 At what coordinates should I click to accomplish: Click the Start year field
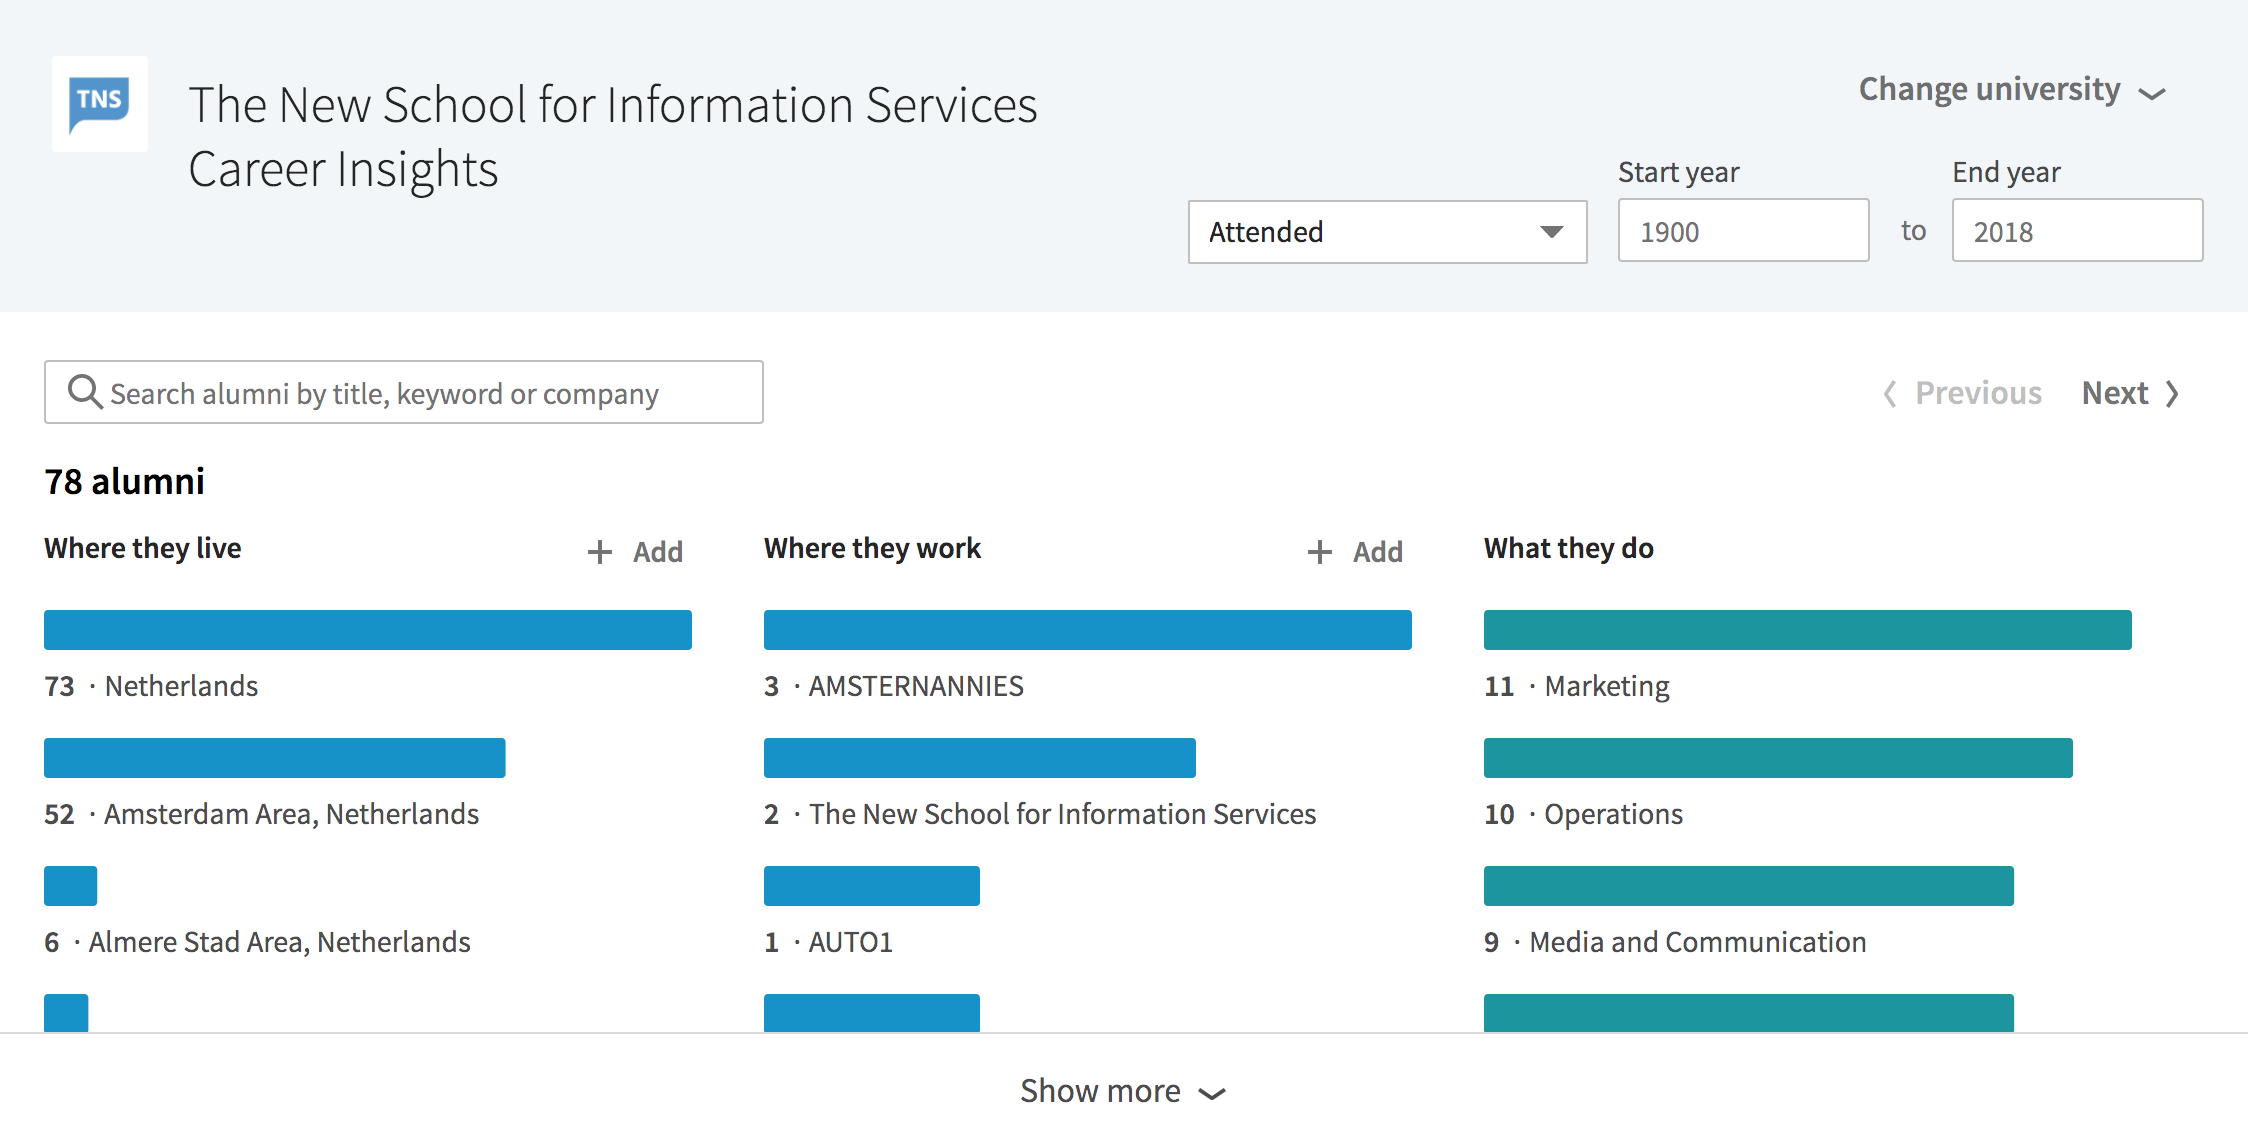pyautogui.click(x=1743, y=231)
